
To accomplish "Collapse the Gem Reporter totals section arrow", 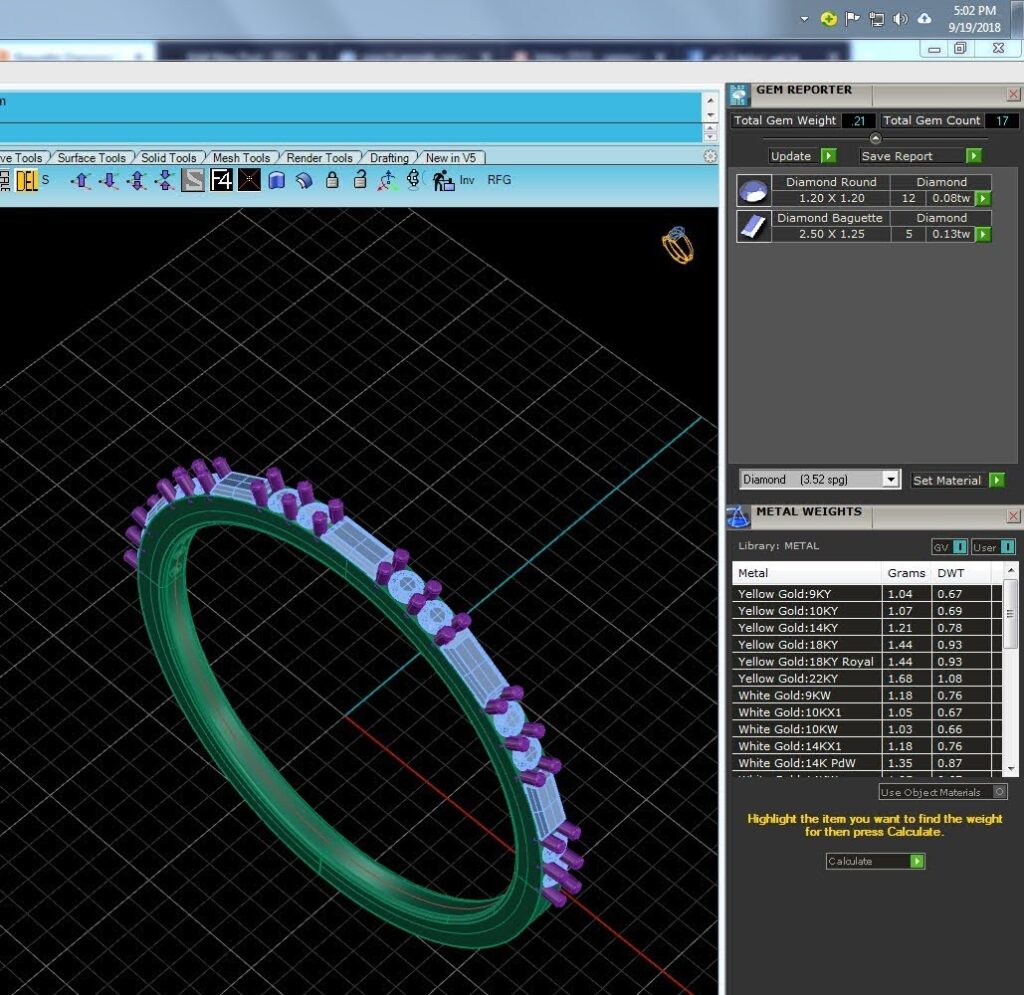I will [876, 138].
